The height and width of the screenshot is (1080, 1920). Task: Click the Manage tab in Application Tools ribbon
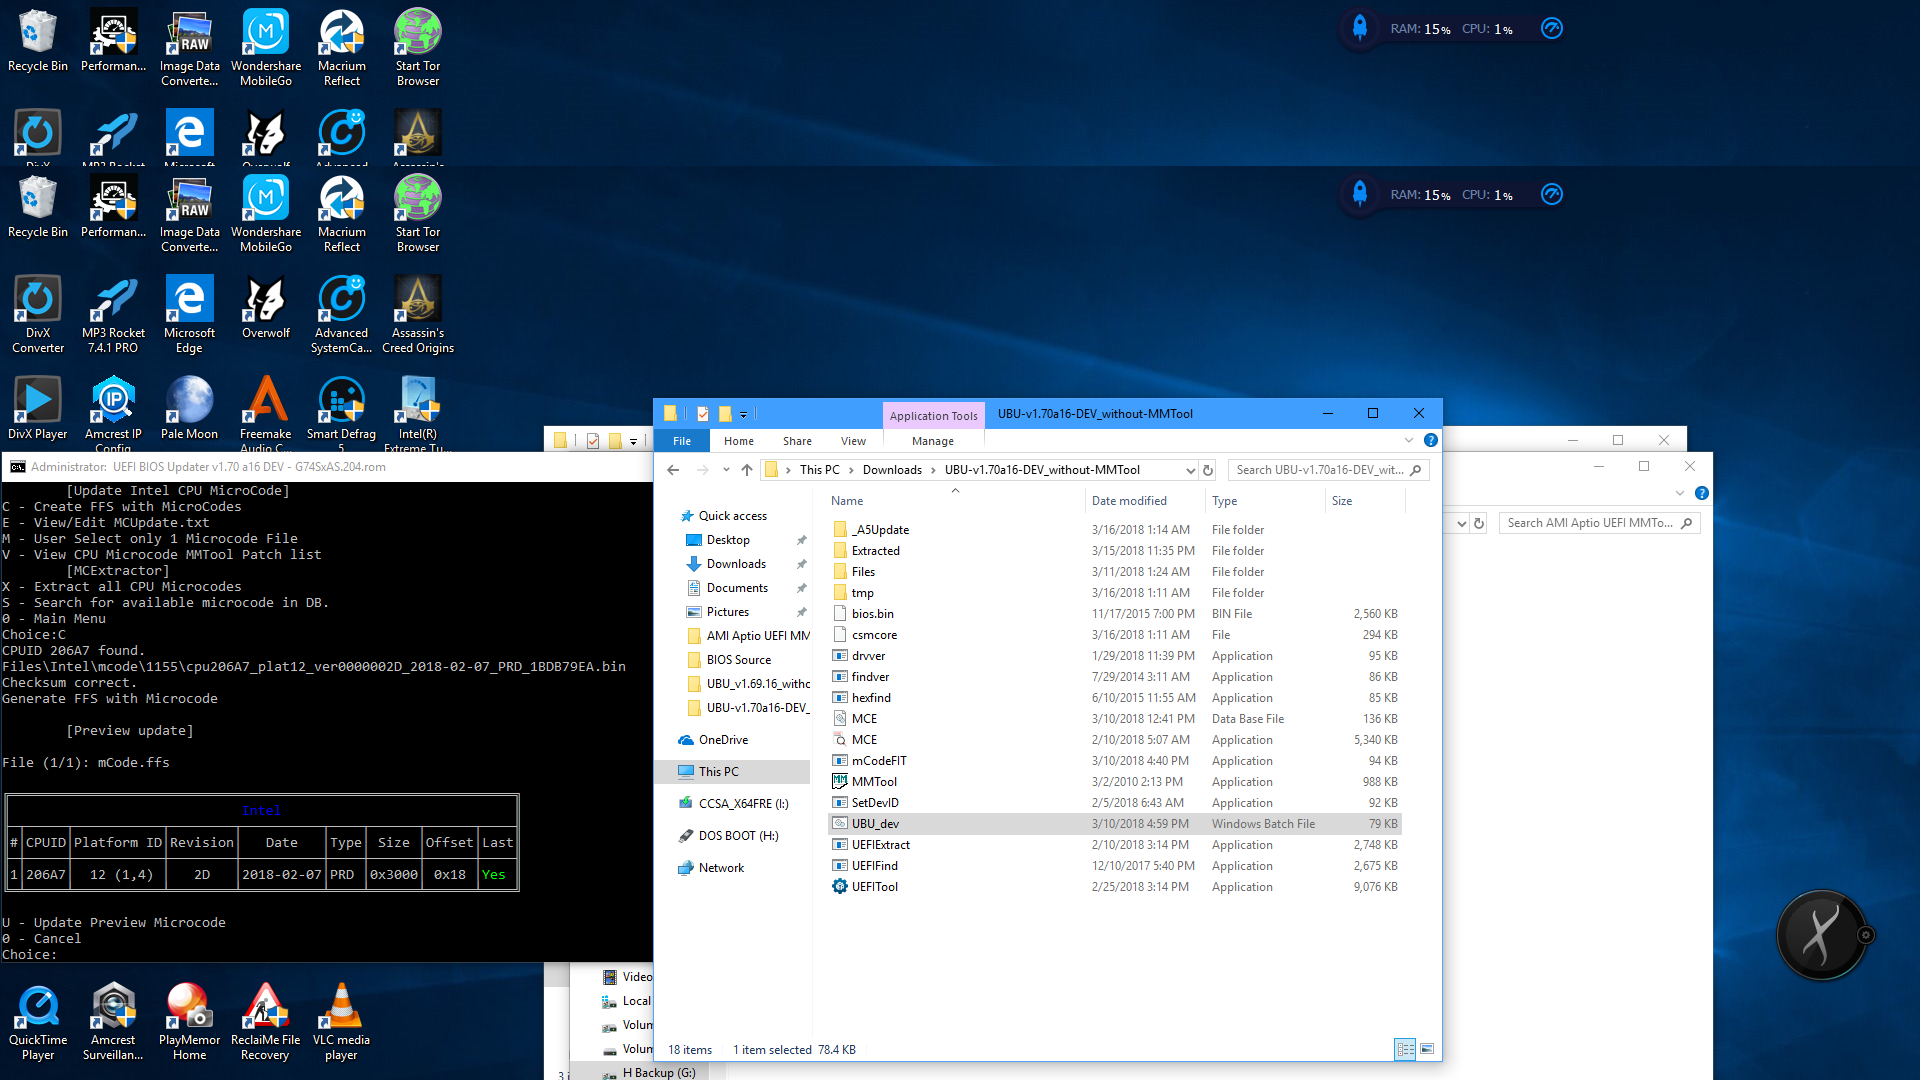(934, 439)
